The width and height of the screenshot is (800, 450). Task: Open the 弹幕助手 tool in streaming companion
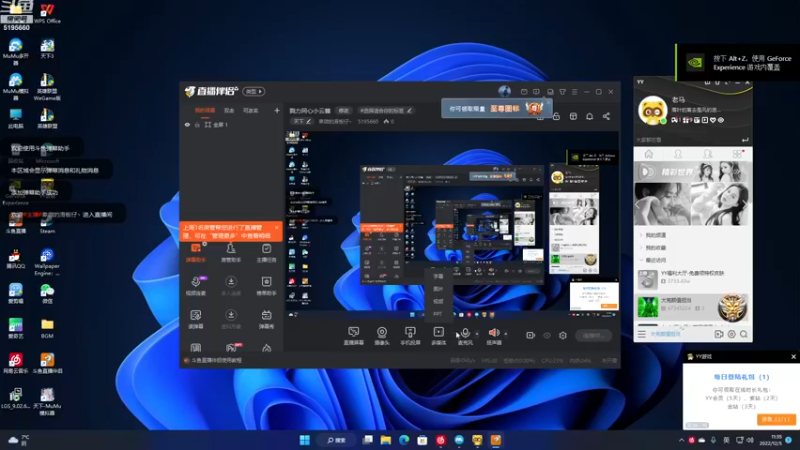tap(196, 253)
